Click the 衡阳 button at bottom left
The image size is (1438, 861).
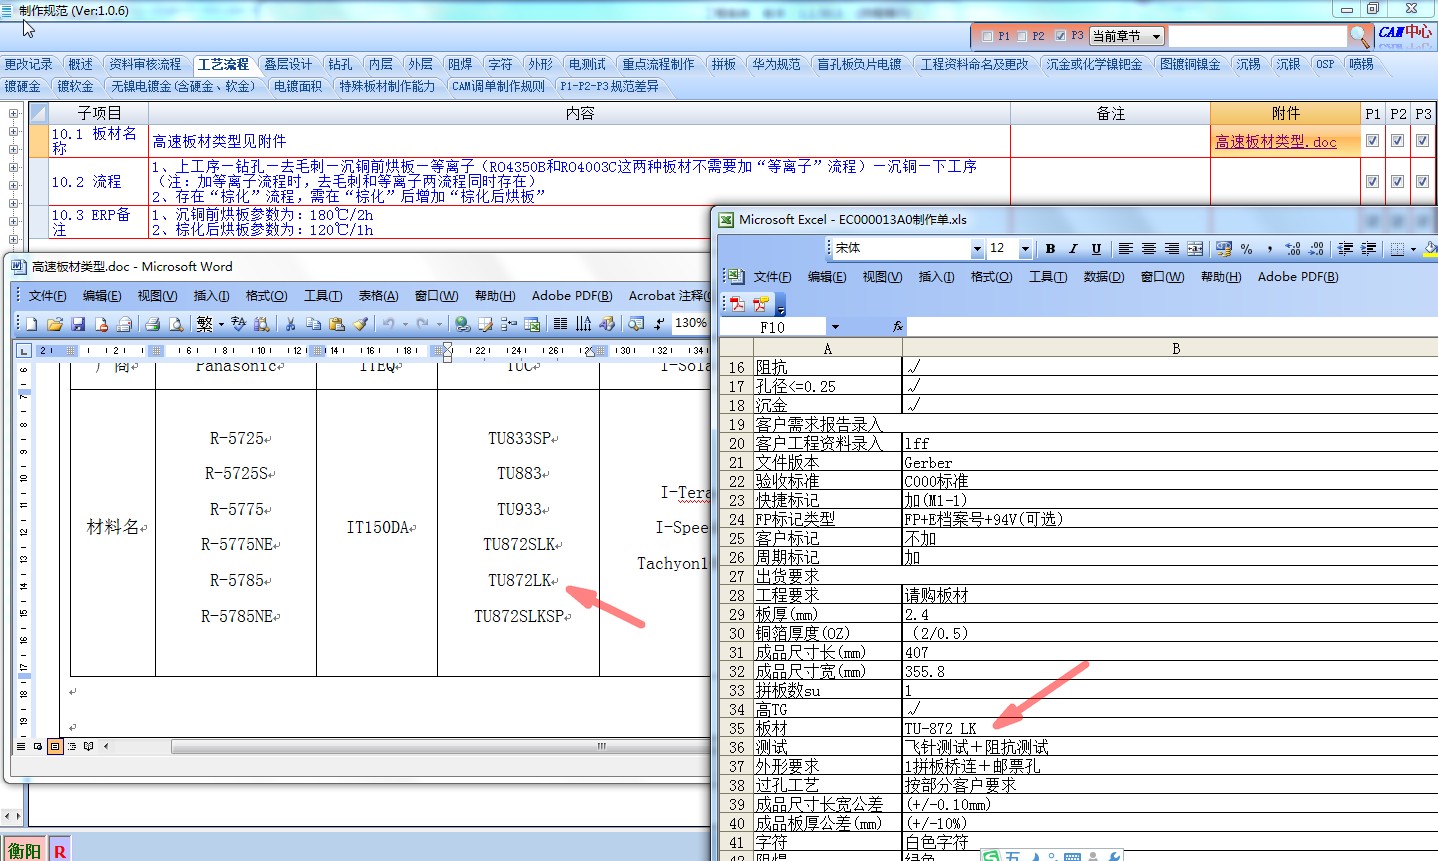click(24, 850)
